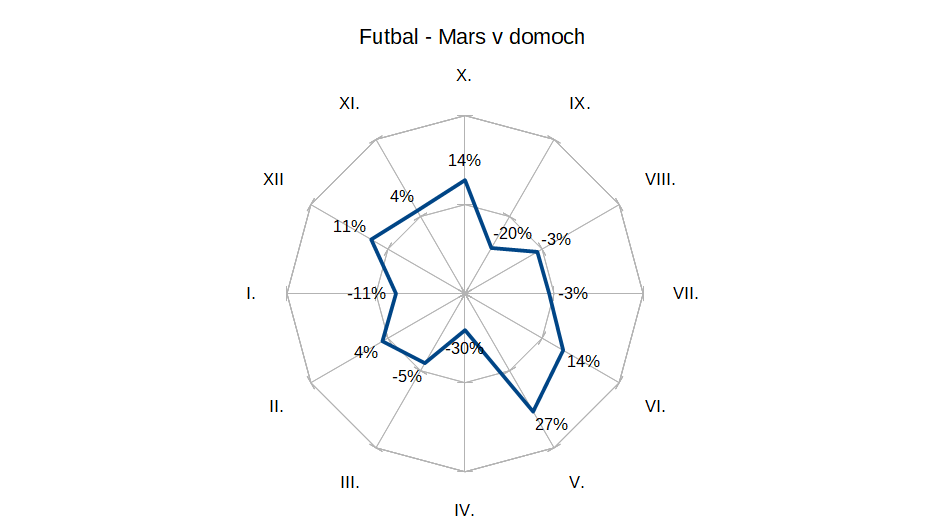Click the I. axis label
The height and width of the screenshot is (531, 945).
pos(251,294)
